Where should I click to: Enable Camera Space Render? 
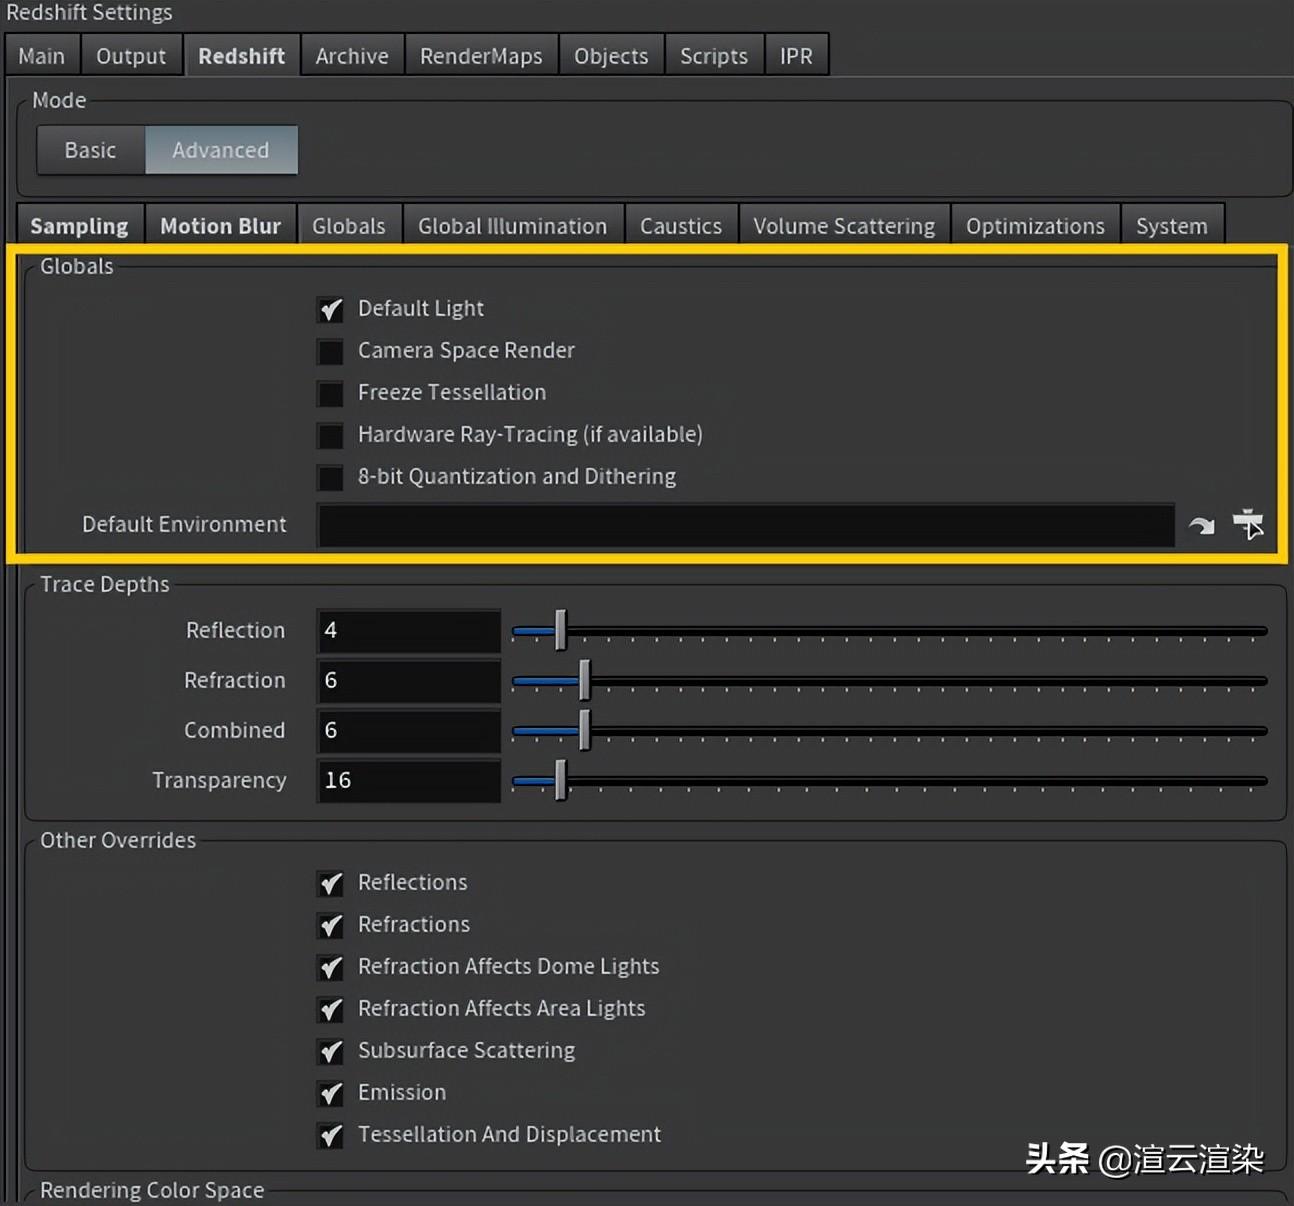tap(330, 351)
